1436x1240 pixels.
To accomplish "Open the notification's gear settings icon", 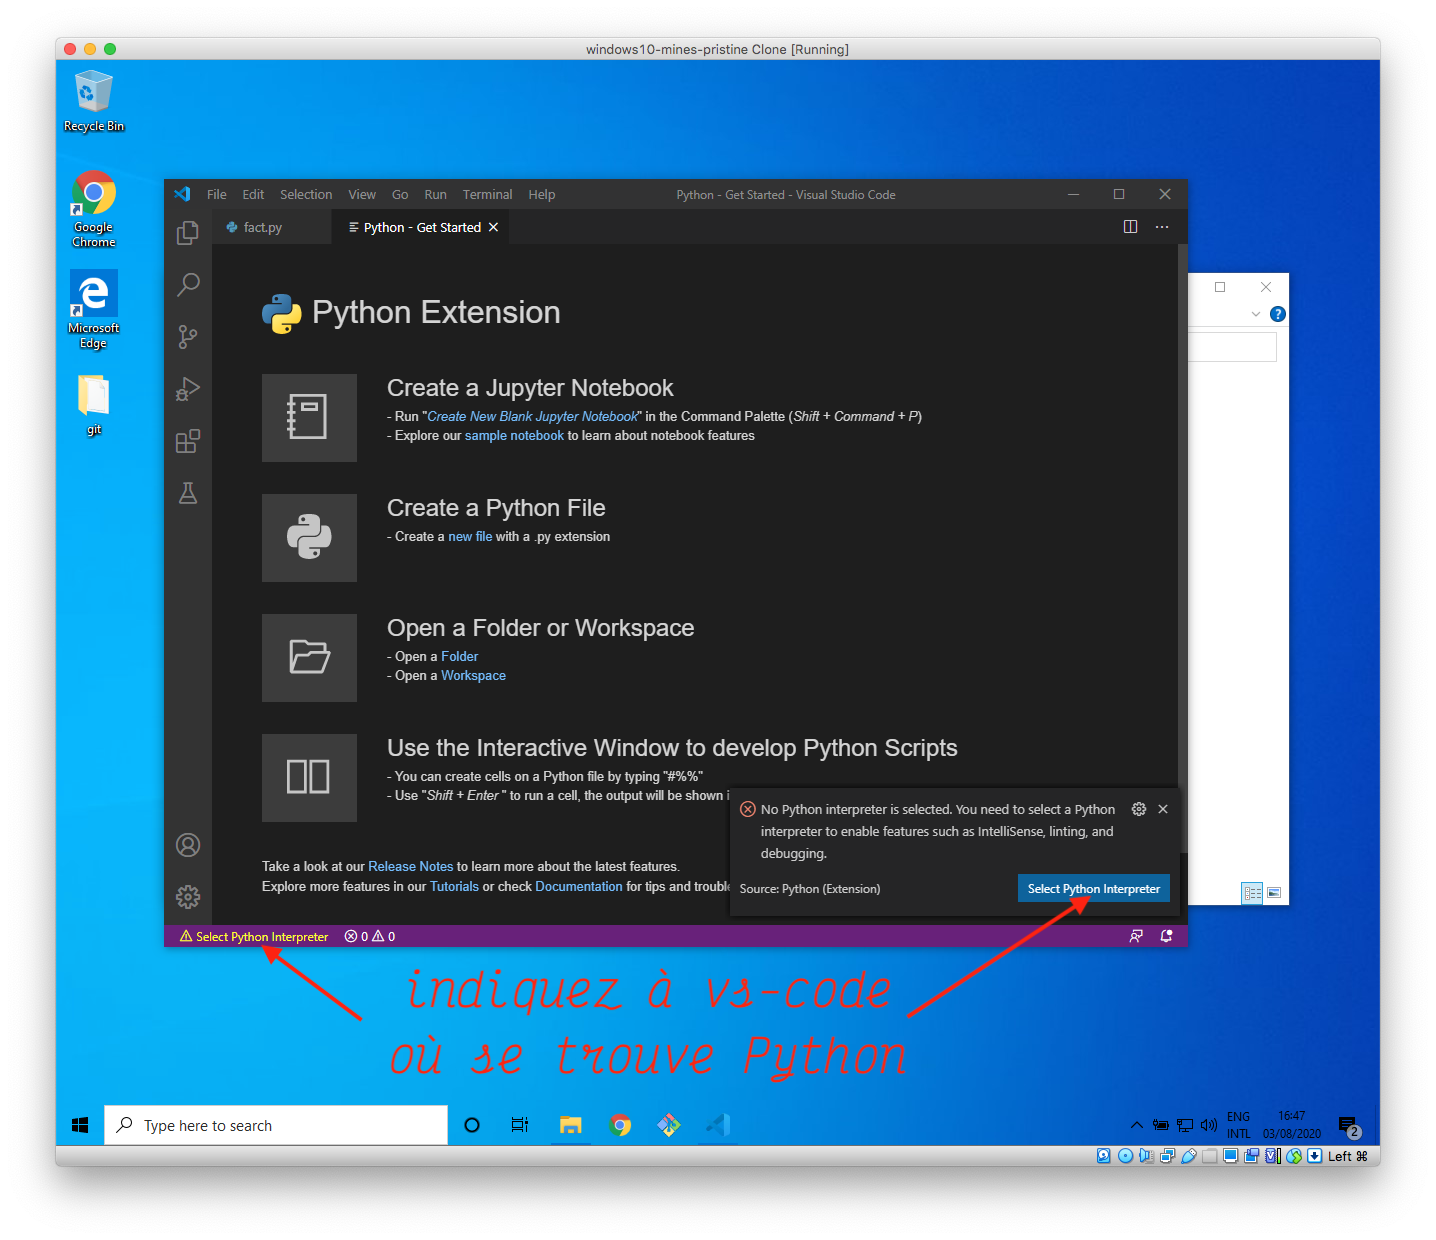I will coord(1139,809).
